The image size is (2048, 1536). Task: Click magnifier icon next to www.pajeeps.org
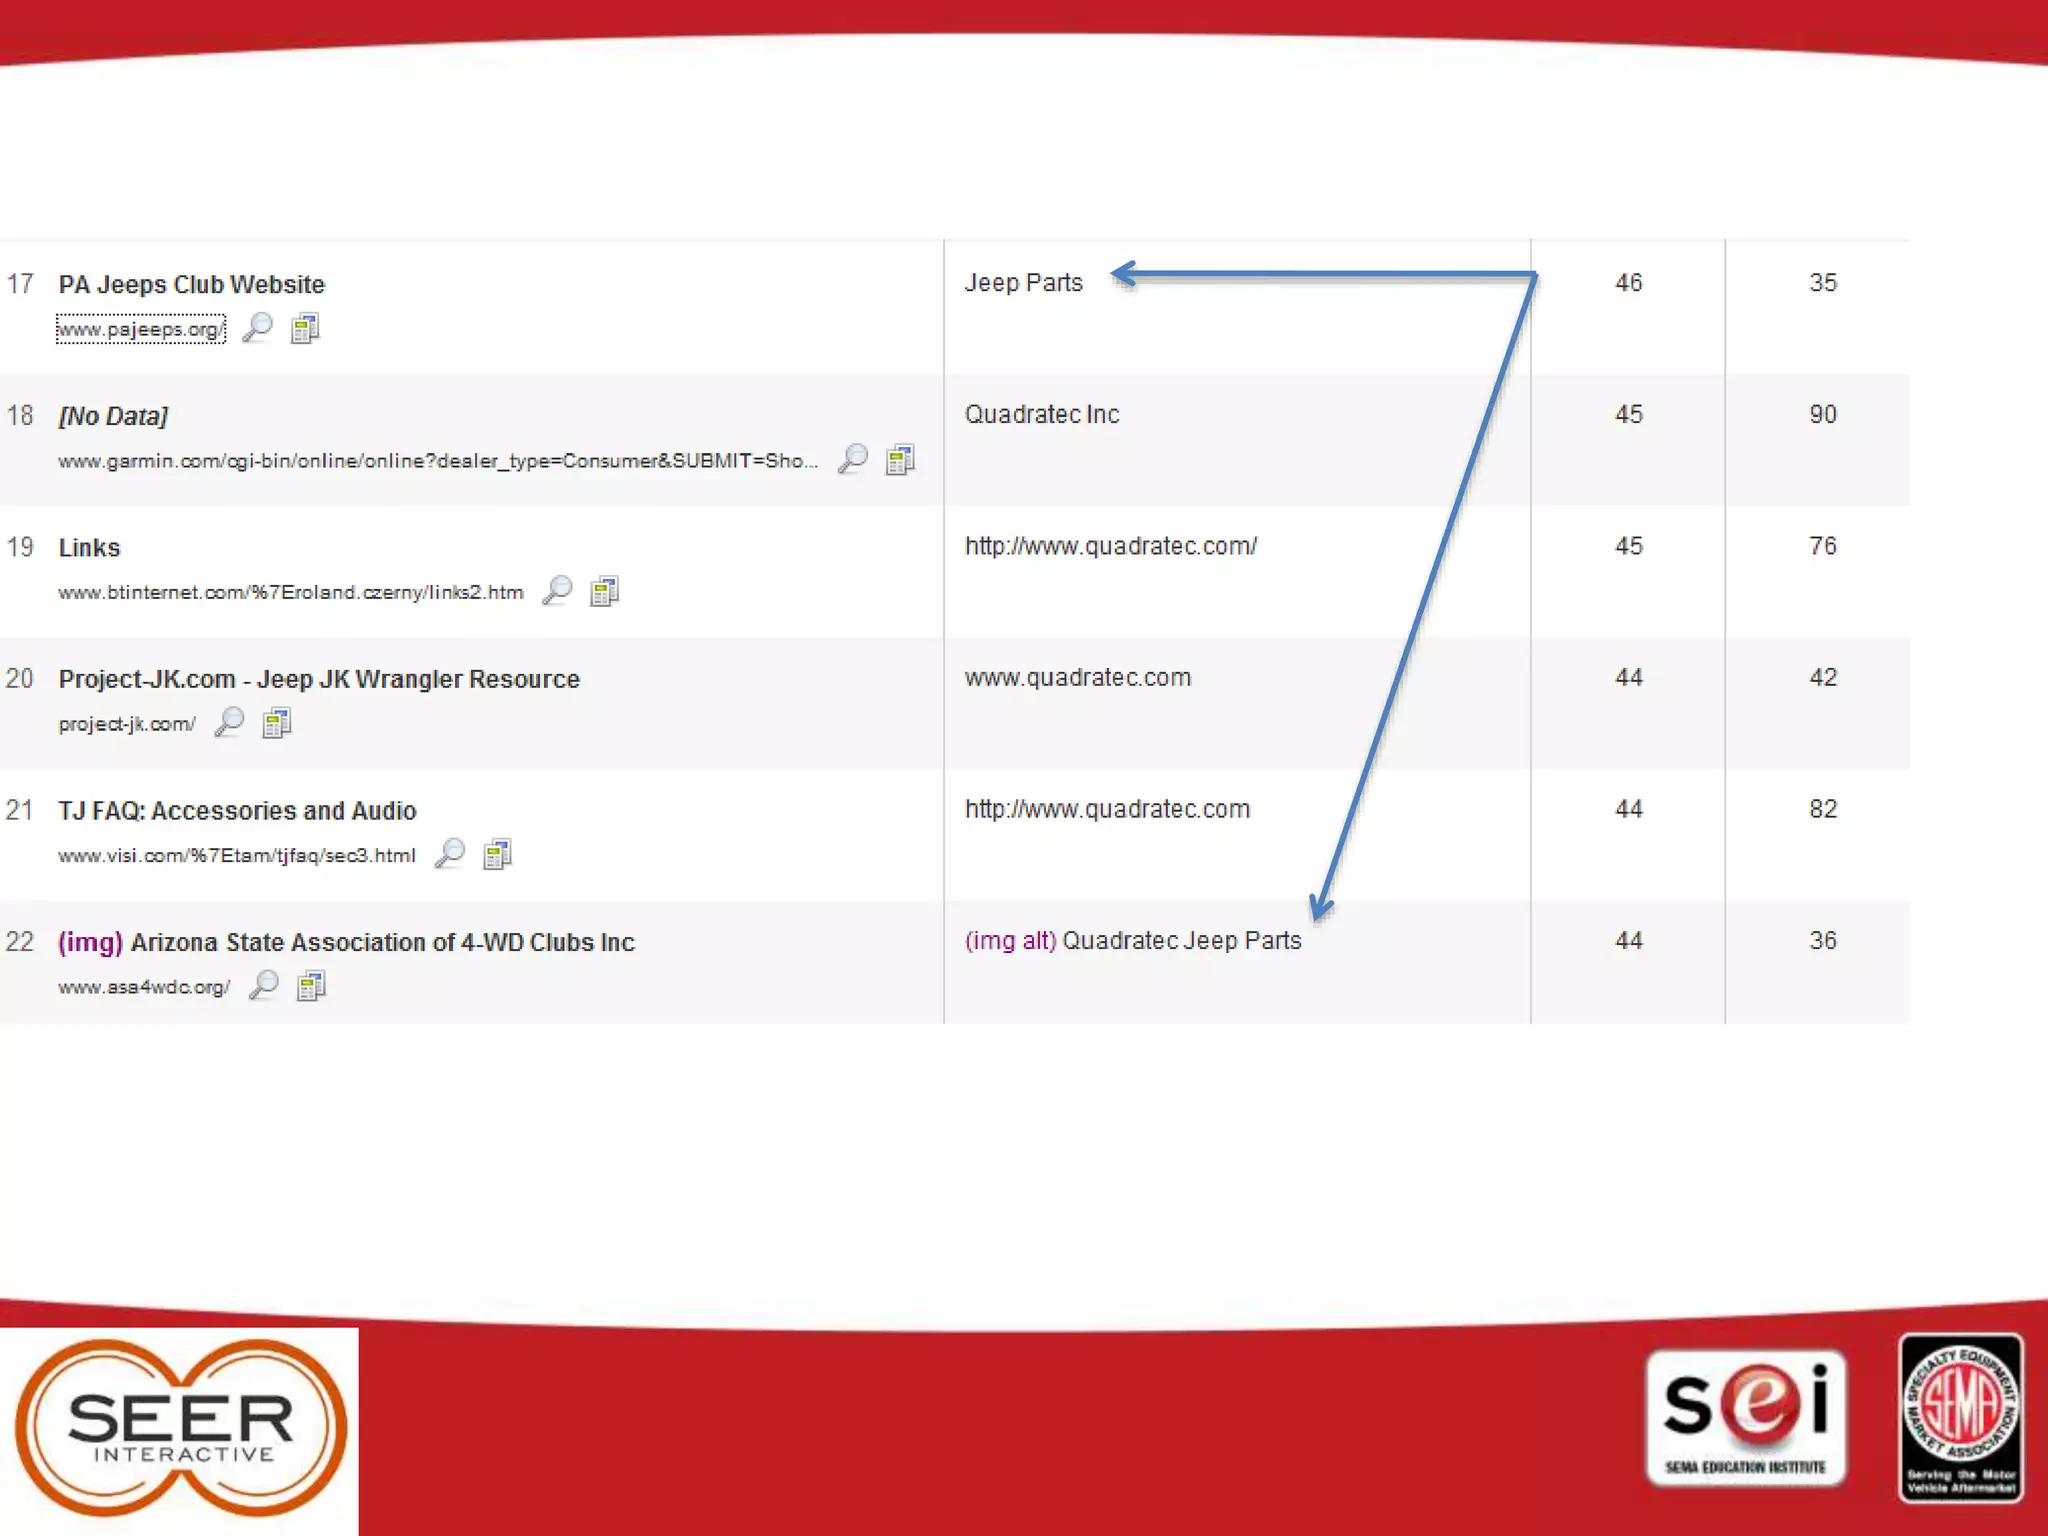pos(258,327)
